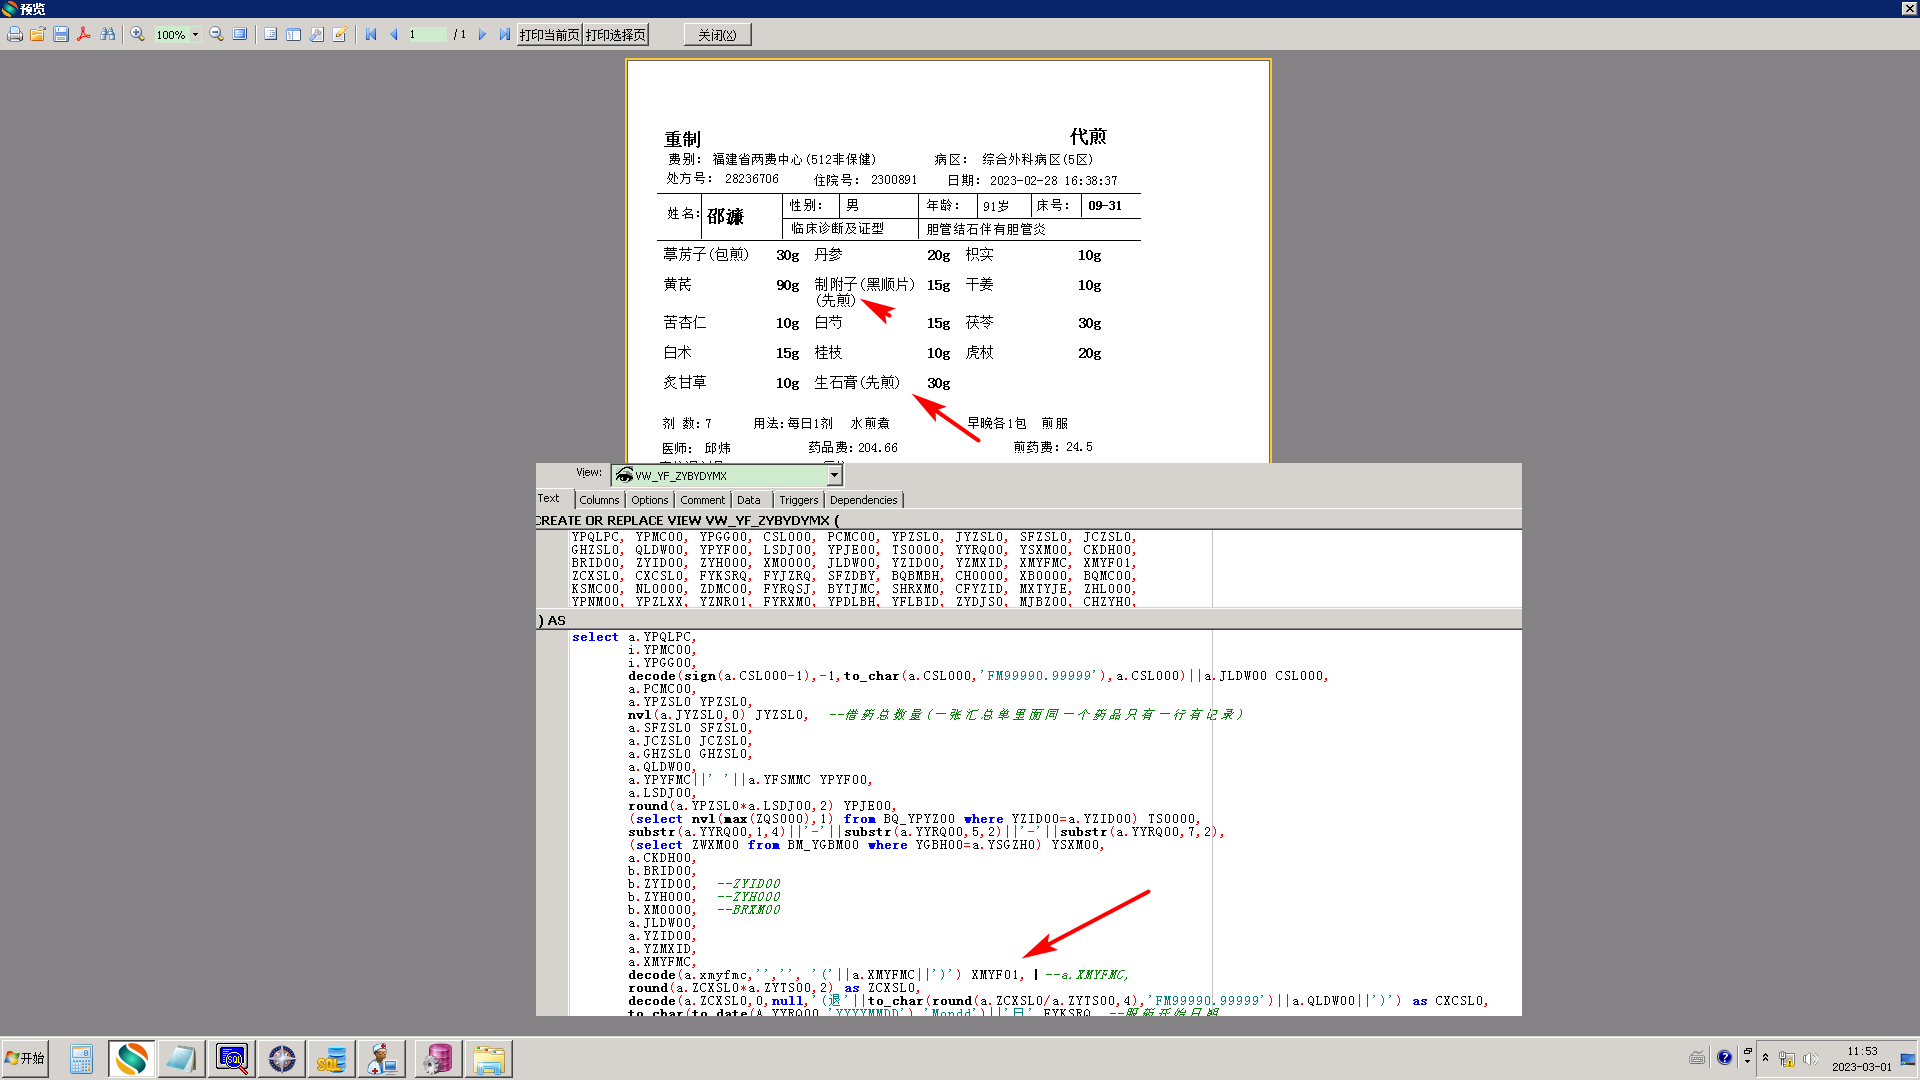The image size is (1920, 1080).
Task: Click the edit page pencil icon
Action: (340, 35)
